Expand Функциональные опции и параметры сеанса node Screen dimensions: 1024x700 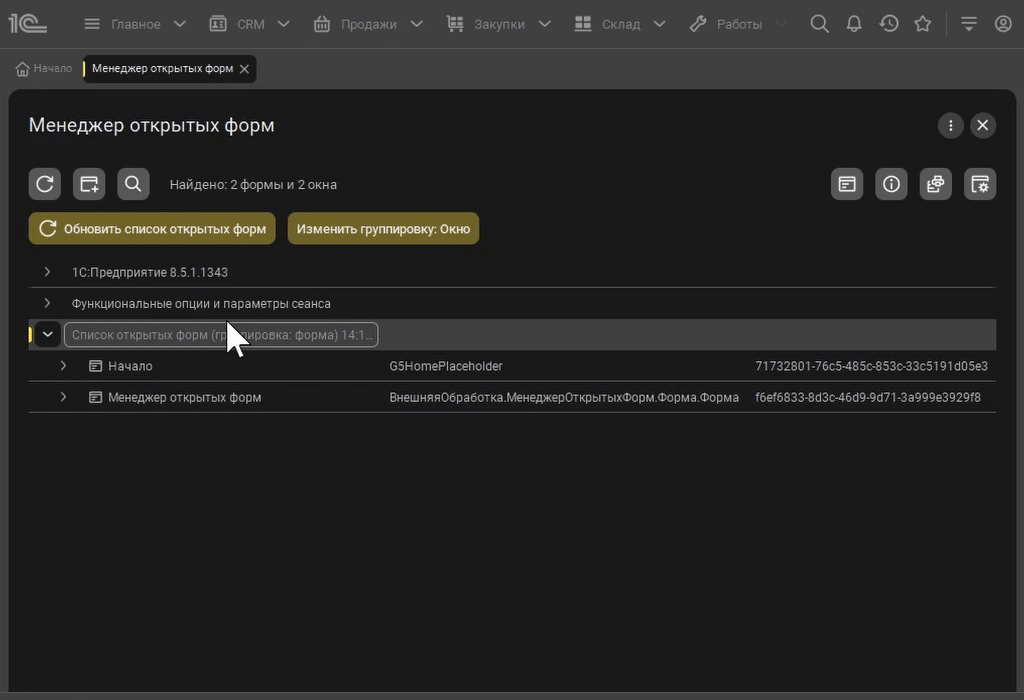pyautogui.click(x=47, y=303)
